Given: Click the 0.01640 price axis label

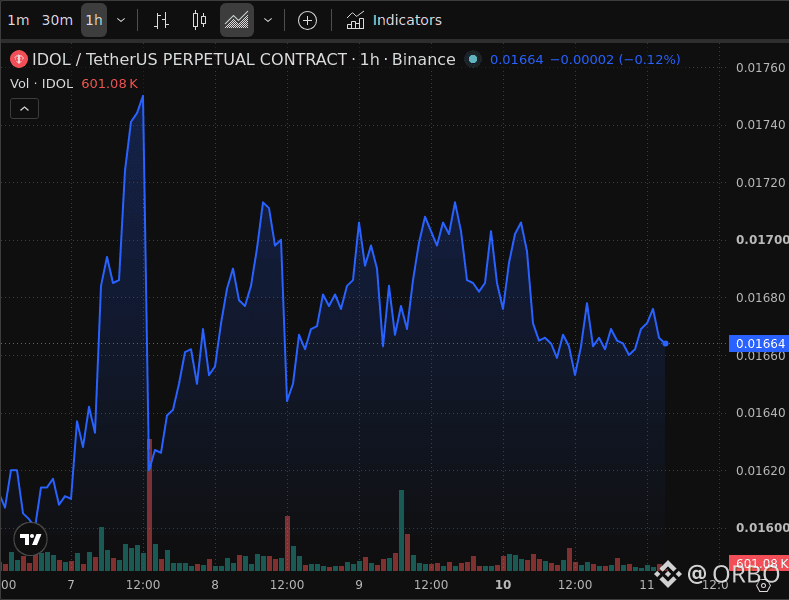Looking at the screenshot, I should click(x=760, y=413).
